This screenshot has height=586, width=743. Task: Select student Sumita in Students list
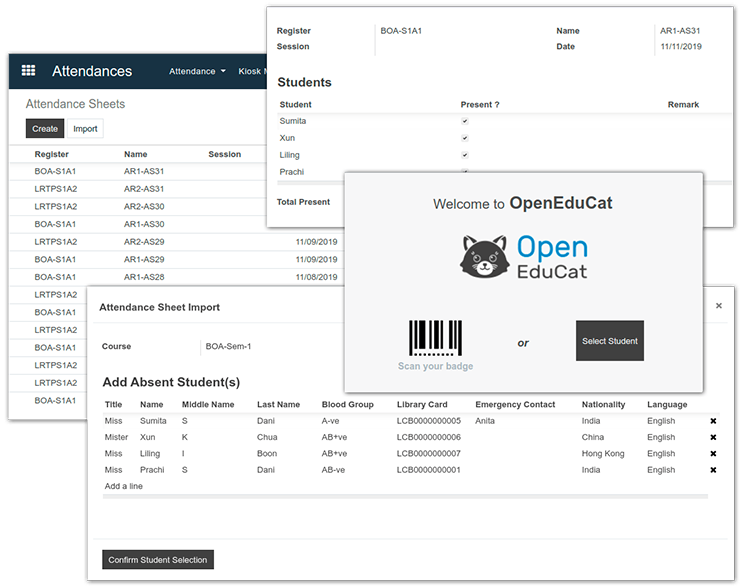tap(293, 121)
